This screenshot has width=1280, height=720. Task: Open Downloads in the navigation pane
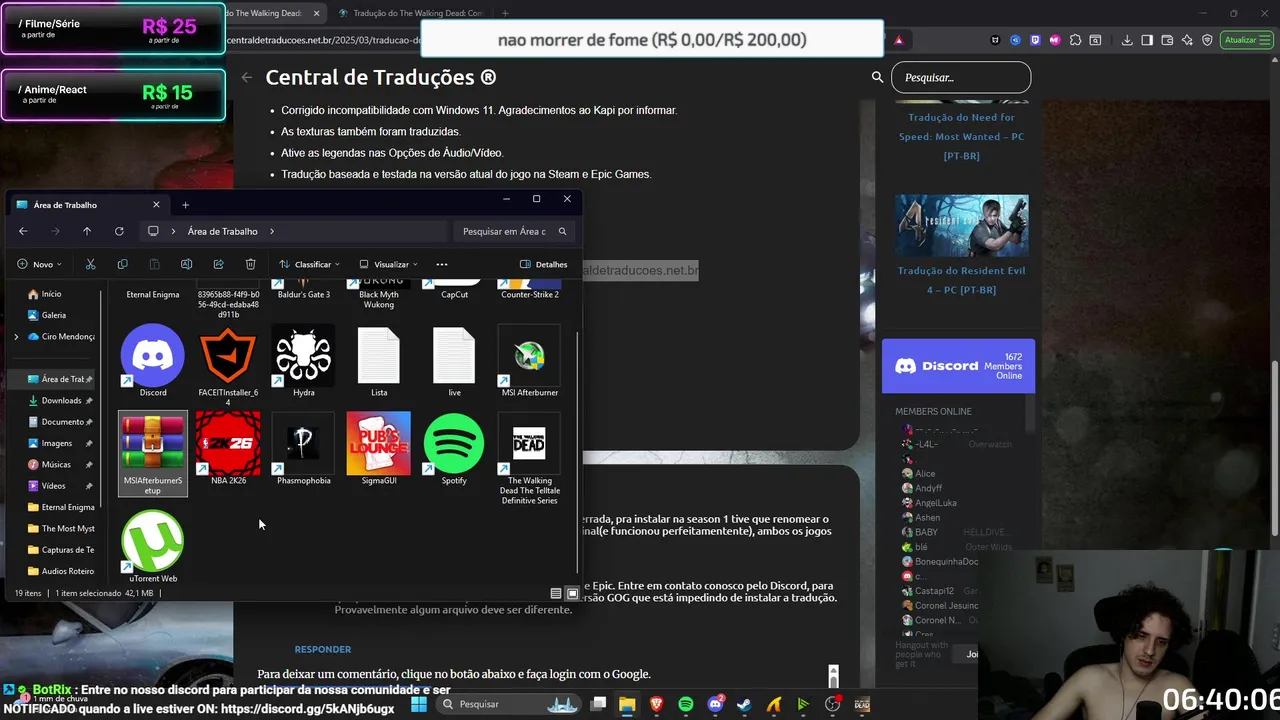tap(60, 400)
